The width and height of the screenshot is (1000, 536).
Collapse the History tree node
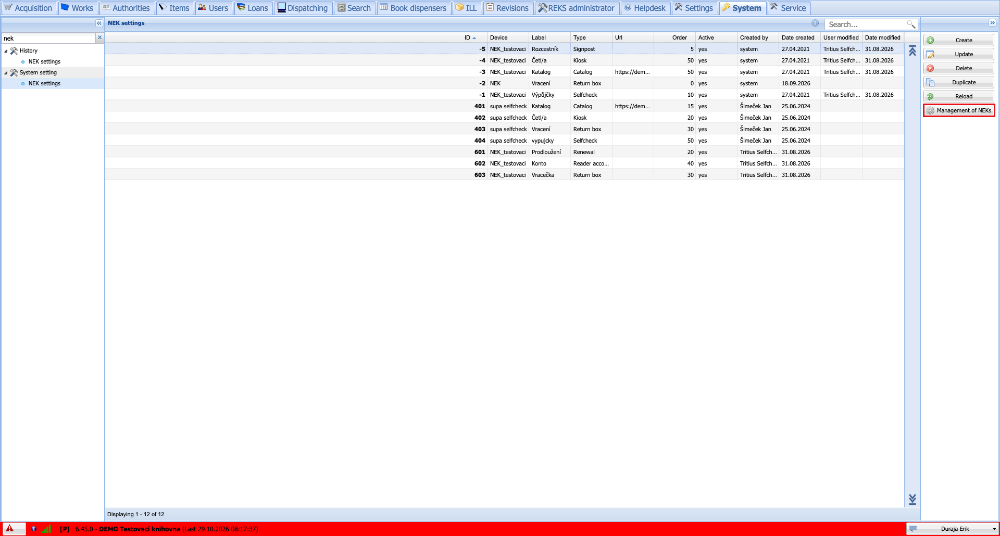[x=6, y=50]
